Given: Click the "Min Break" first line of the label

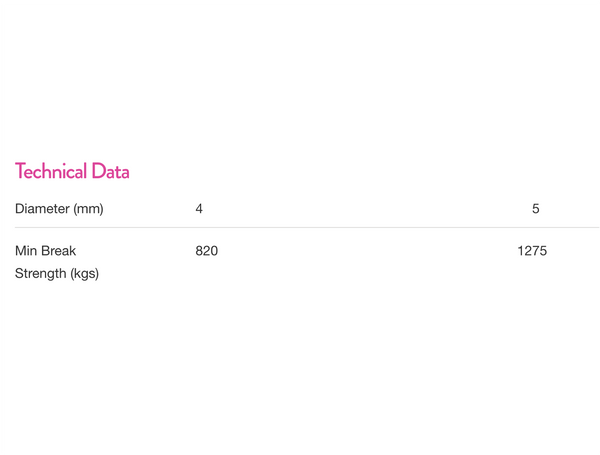Looking at the screenshot, I should (45, 251).
